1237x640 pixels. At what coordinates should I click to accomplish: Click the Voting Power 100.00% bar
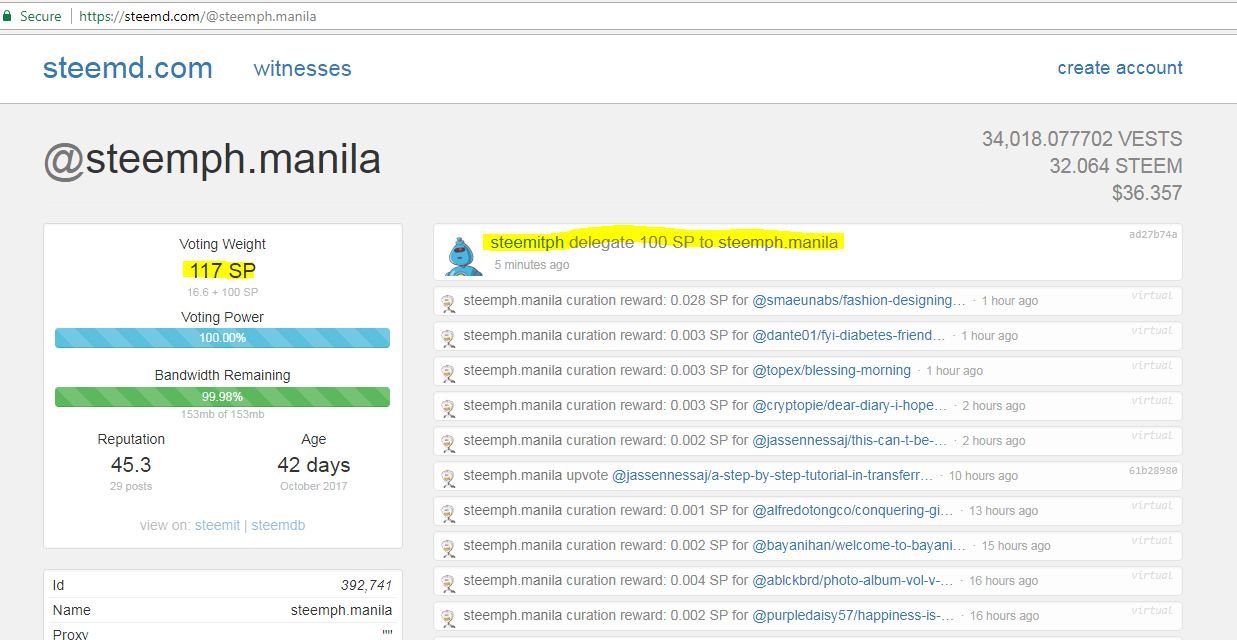pyautogui.click(x=222, y=338)
